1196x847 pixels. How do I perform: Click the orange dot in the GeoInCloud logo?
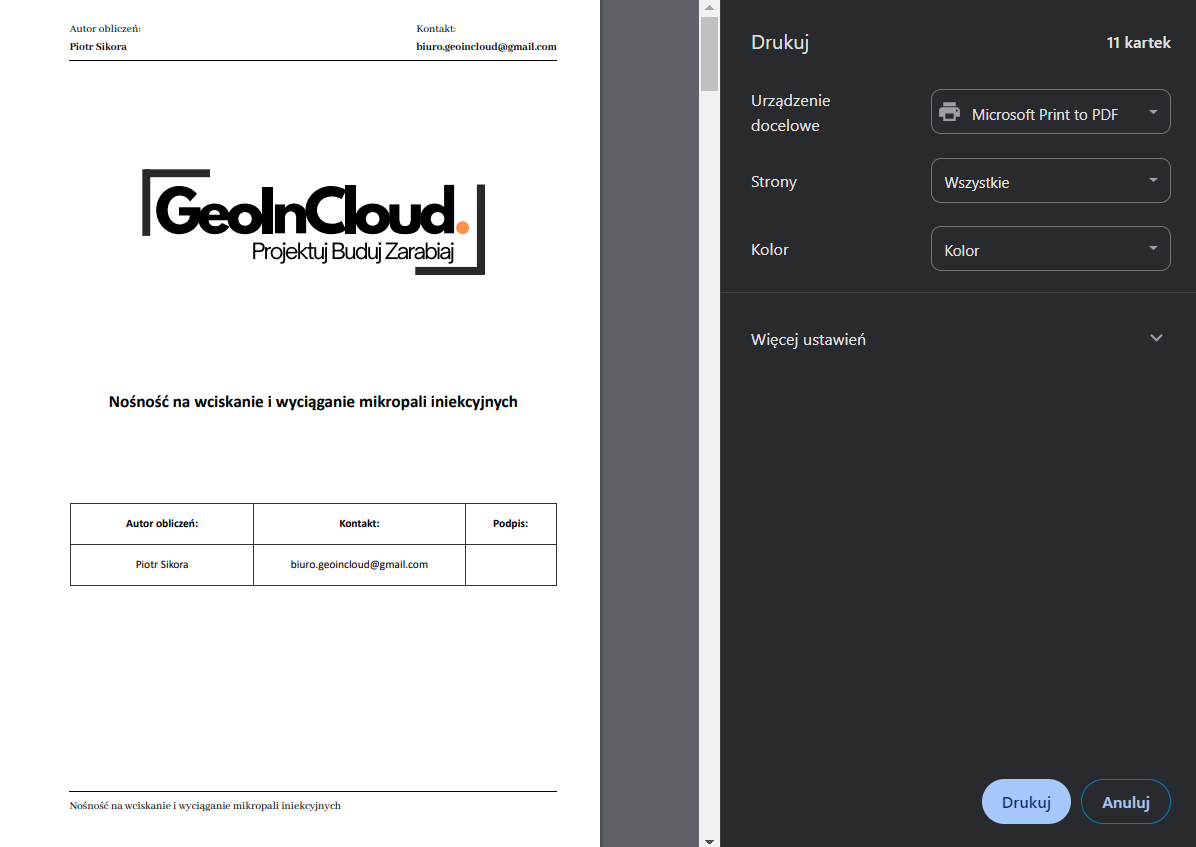tap(462, 227)
